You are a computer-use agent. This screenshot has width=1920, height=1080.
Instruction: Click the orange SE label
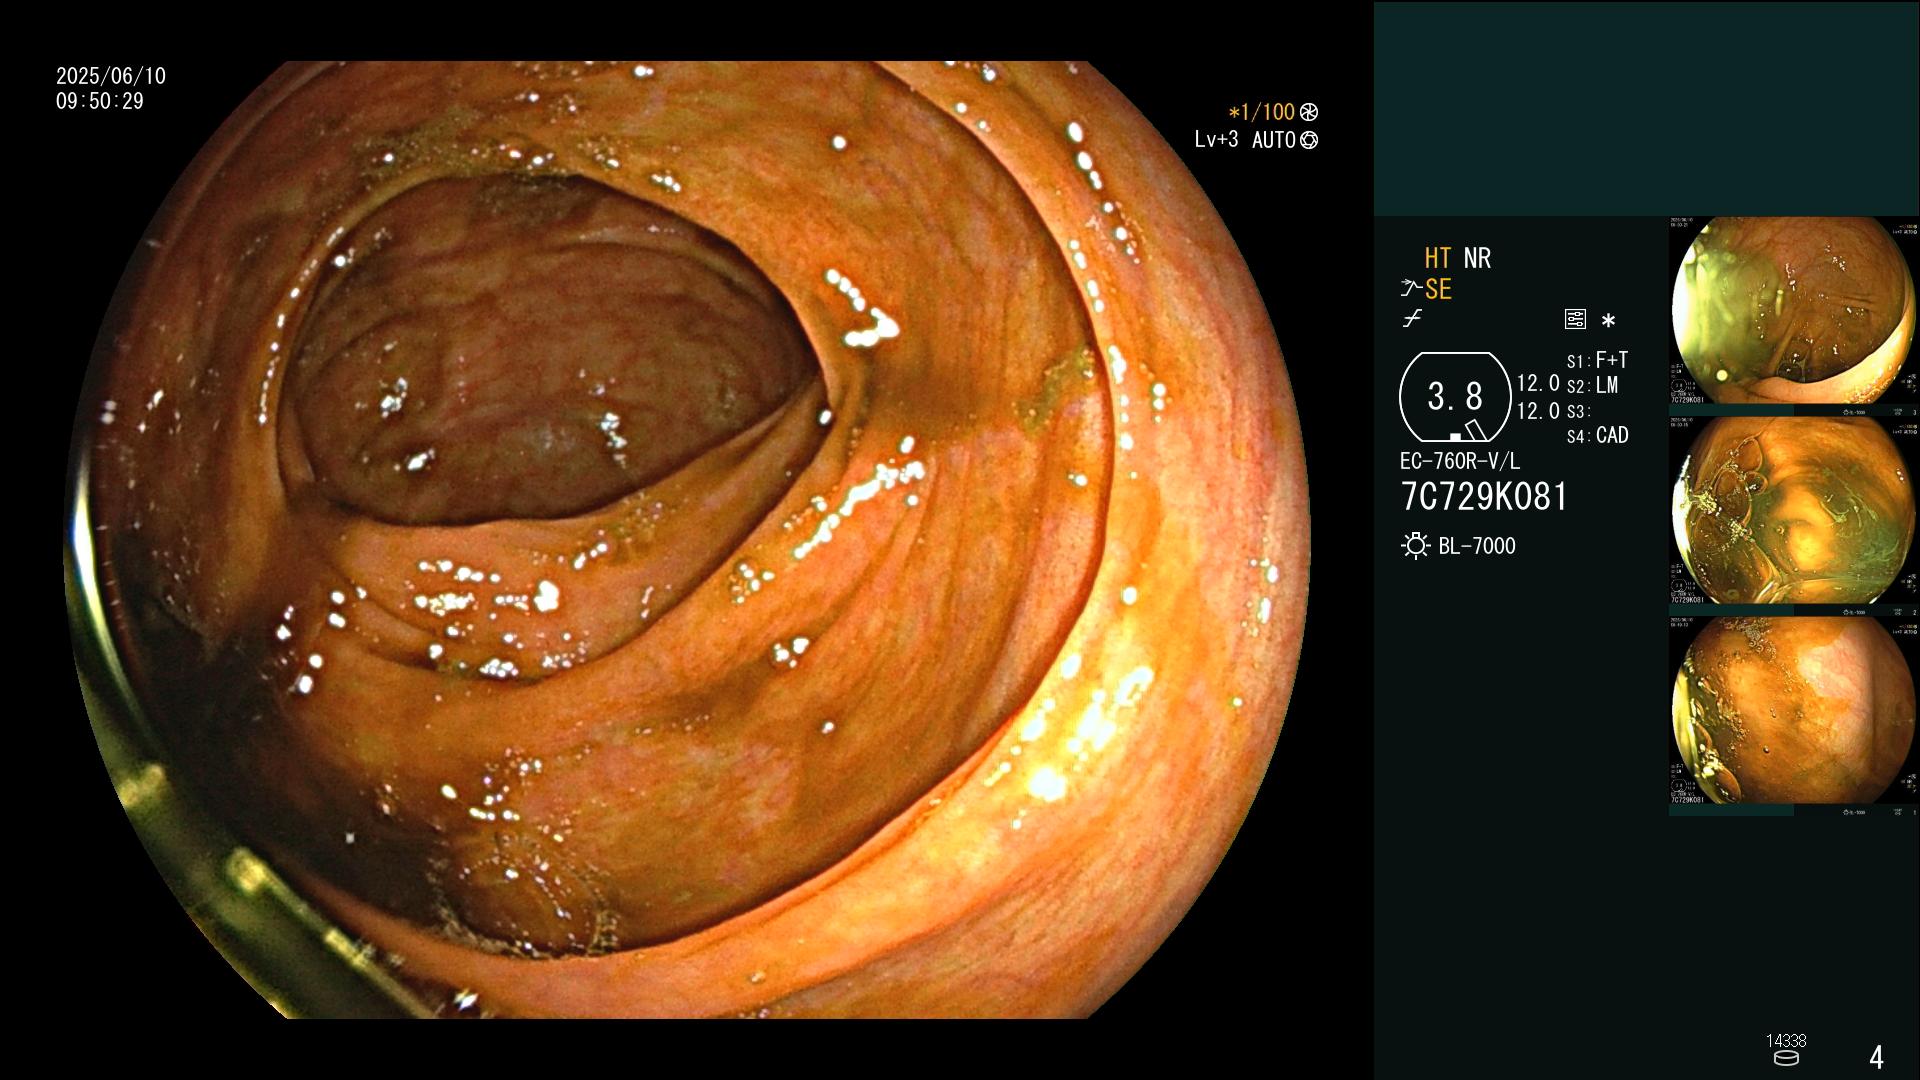tap(1438, 289)
